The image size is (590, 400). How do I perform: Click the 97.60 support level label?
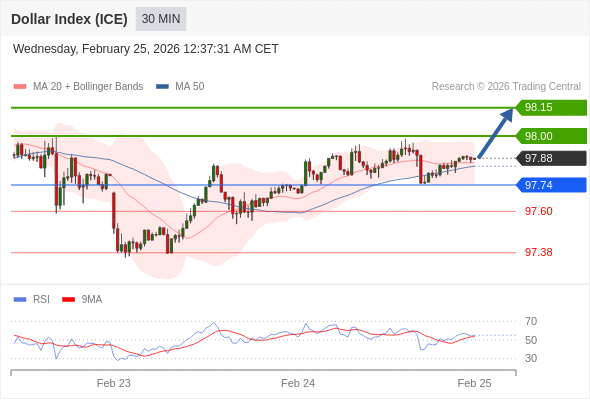(539, 211)
